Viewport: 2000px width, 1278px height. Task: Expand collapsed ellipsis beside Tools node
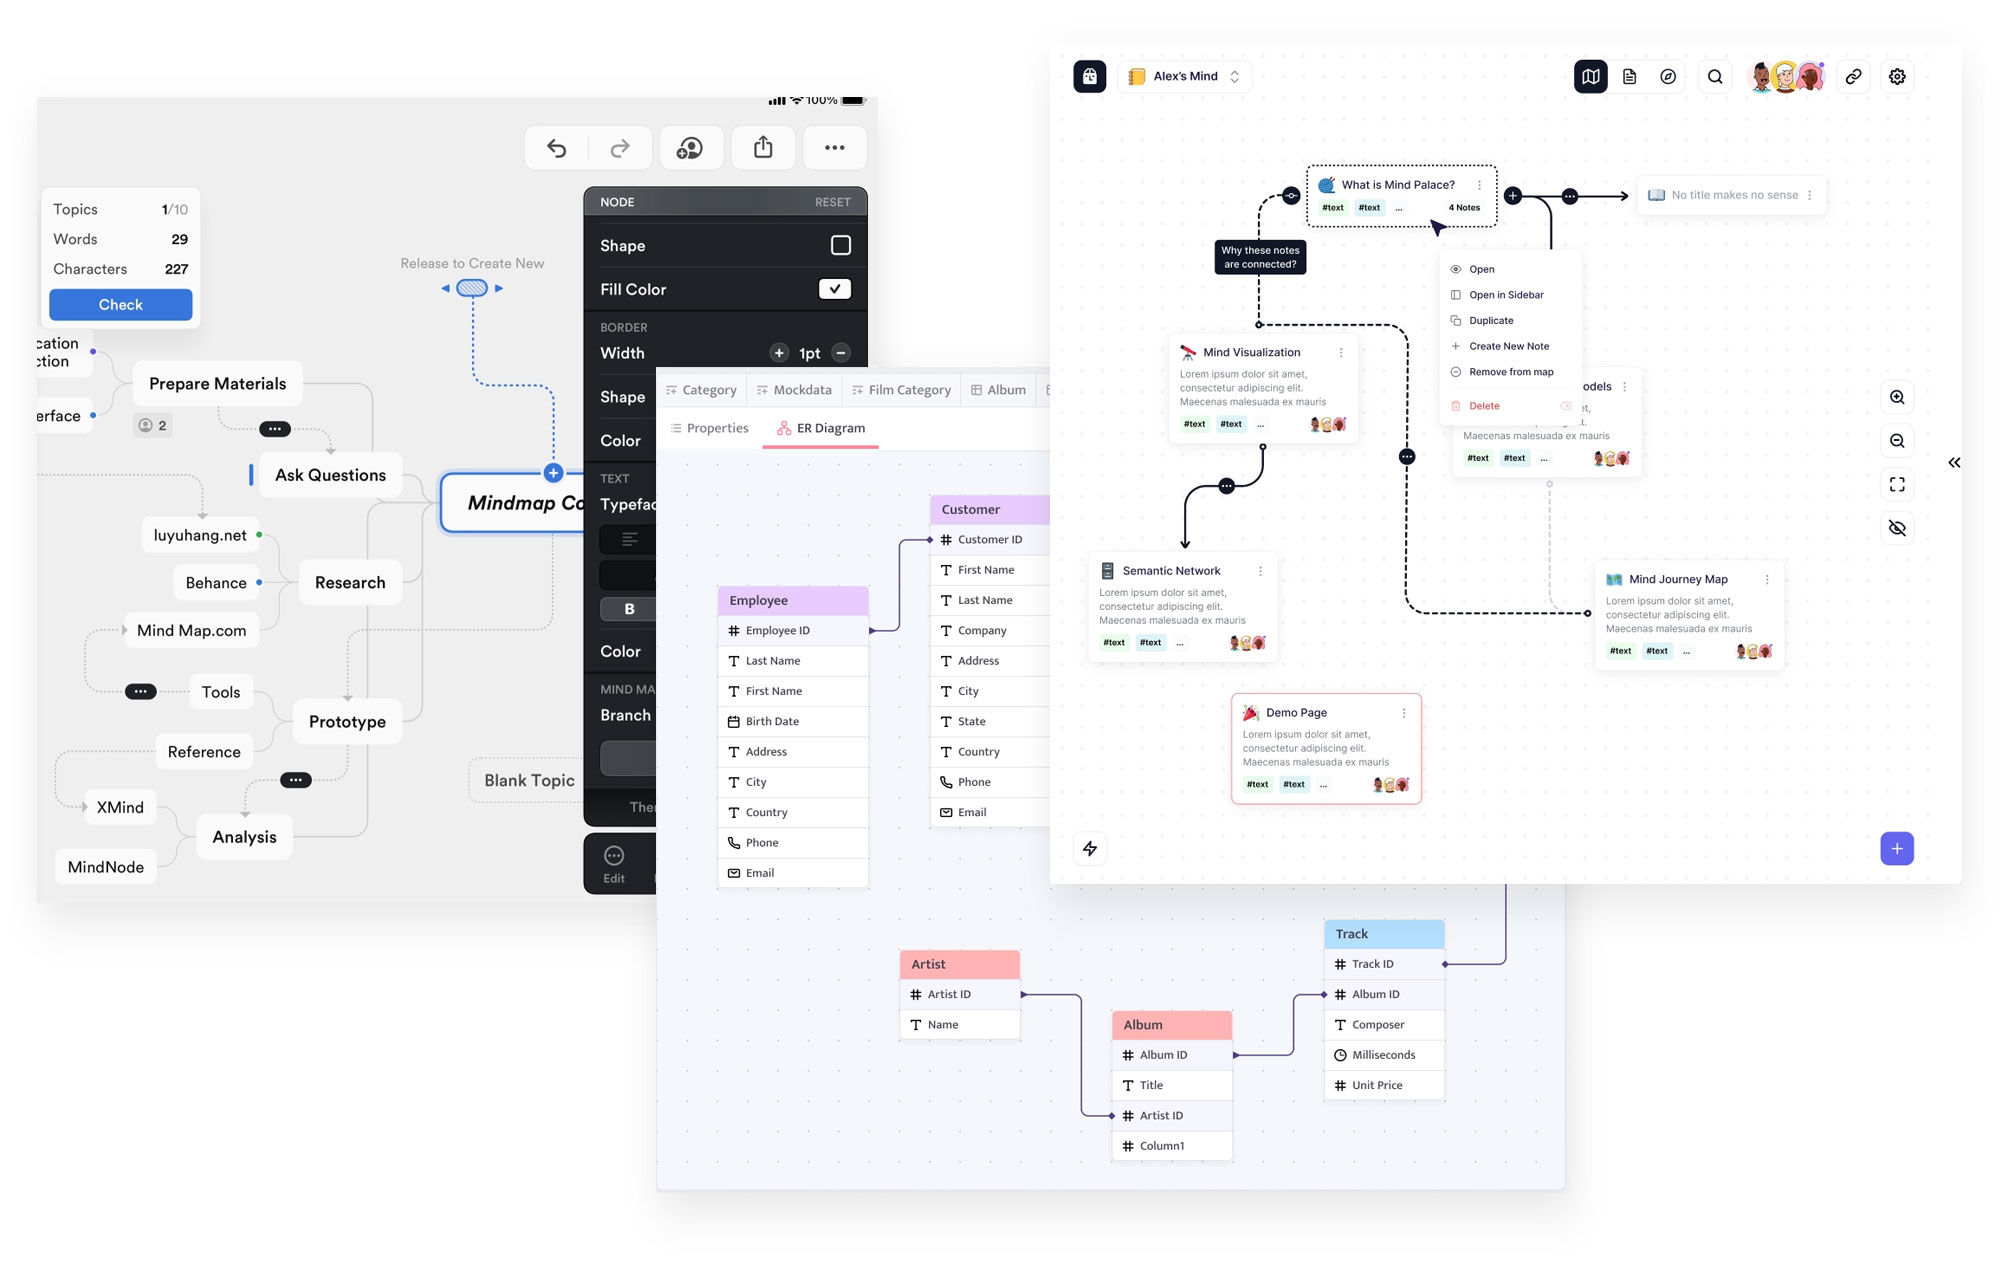click(x=141, y=691)
